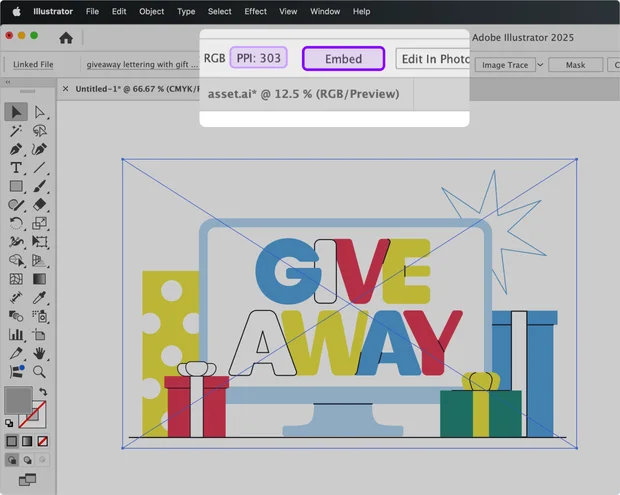Viewport: 620px width, 495px height.
Task: Swap fill and stroke colors
Action: (43, 391)
